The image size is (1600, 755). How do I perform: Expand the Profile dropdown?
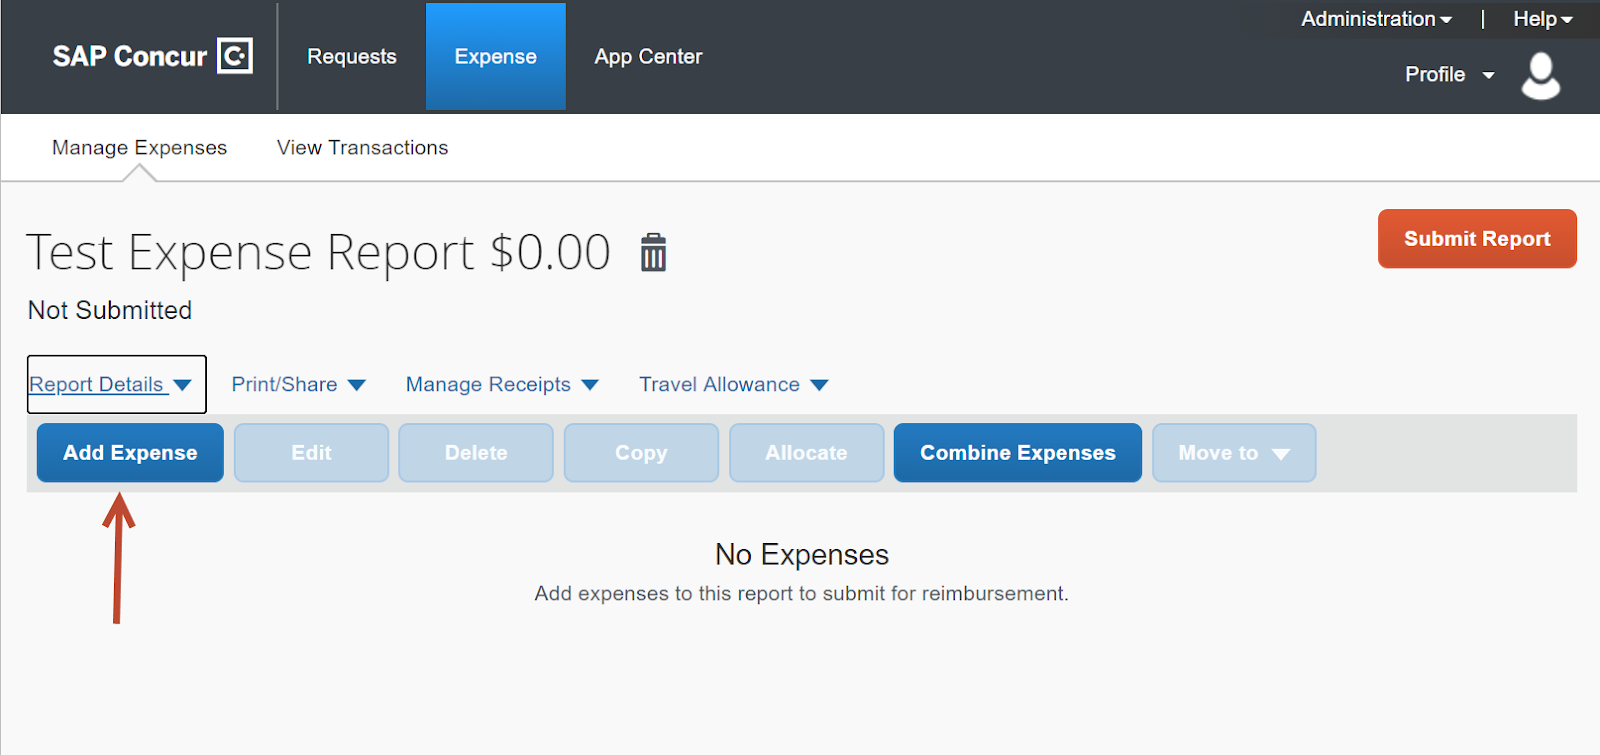[x=1448, y=74]
